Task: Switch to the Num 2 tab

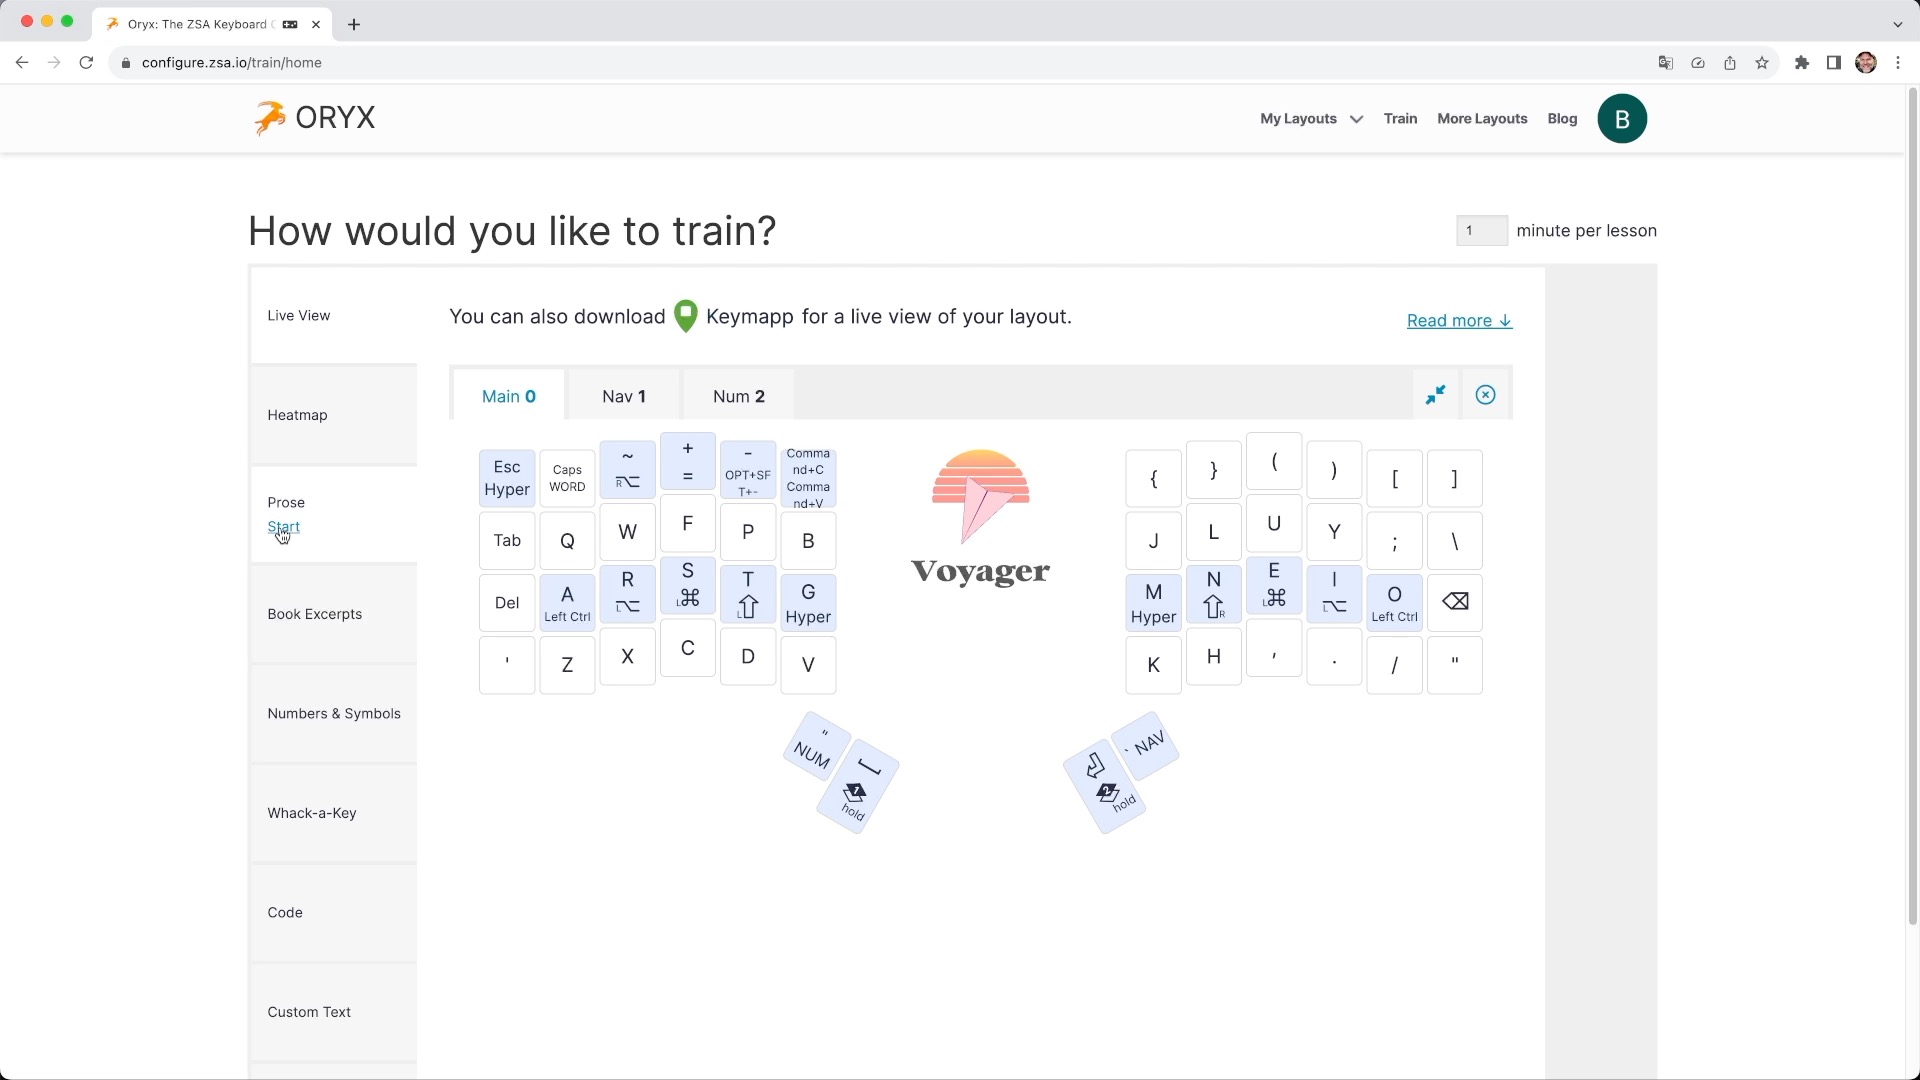Action: (x=738, y=396)
